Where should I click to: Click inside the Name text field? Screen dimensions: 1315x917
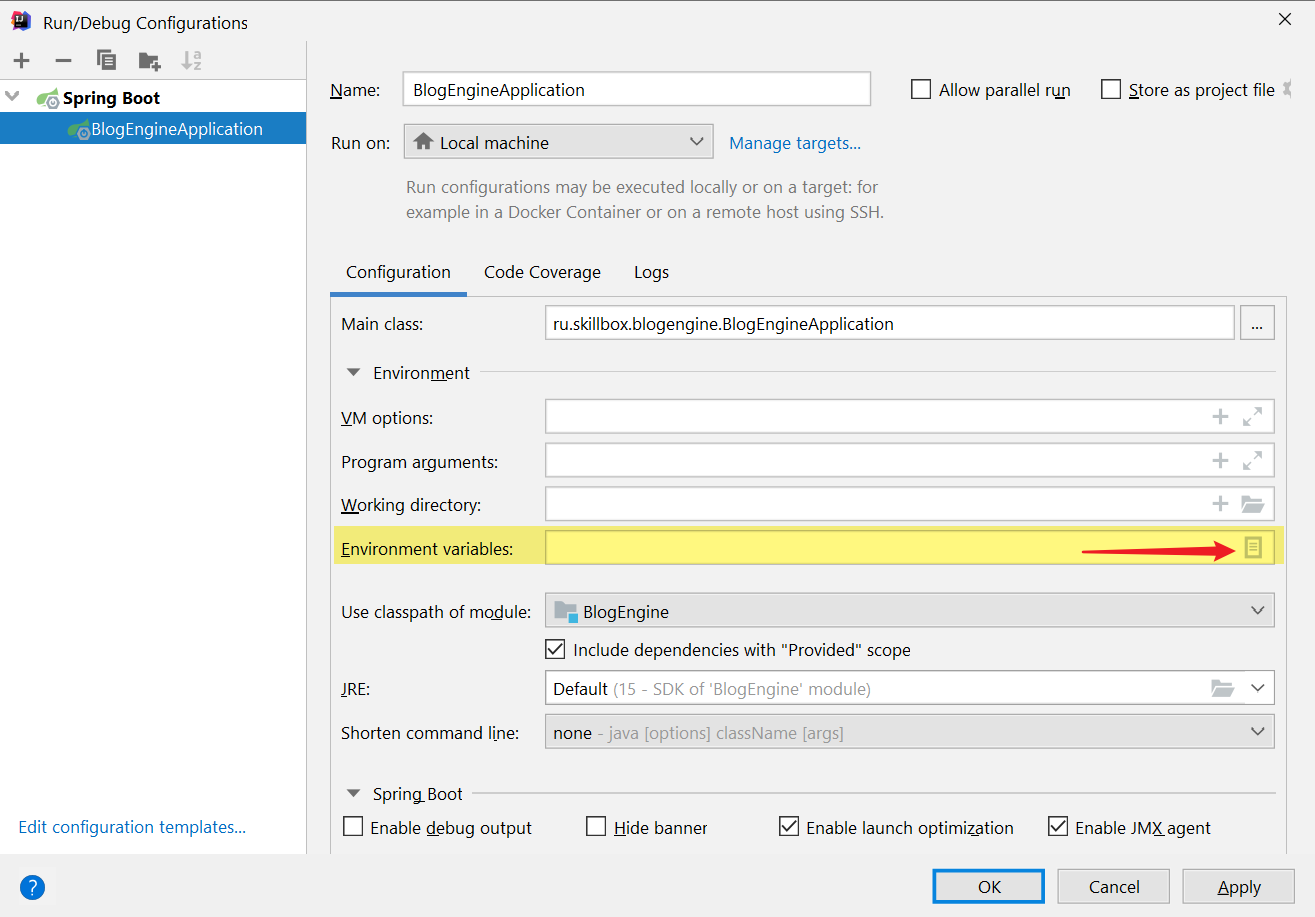click(x=636, y=90)
